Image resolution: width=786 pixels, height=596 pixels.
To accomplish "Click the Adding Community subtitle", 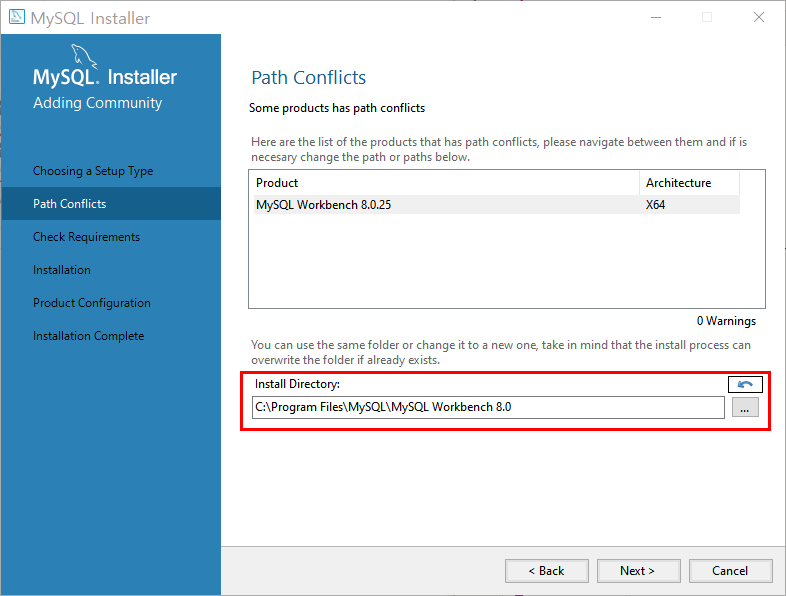I will coord(98,103).
